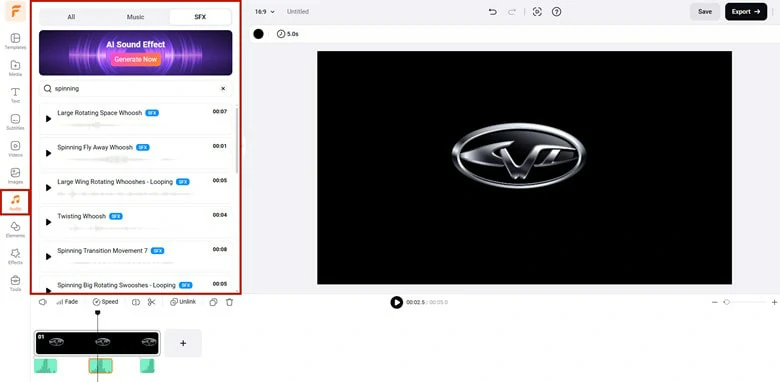
Task: Open the Media sidebar panel
Action: [15, 68]
